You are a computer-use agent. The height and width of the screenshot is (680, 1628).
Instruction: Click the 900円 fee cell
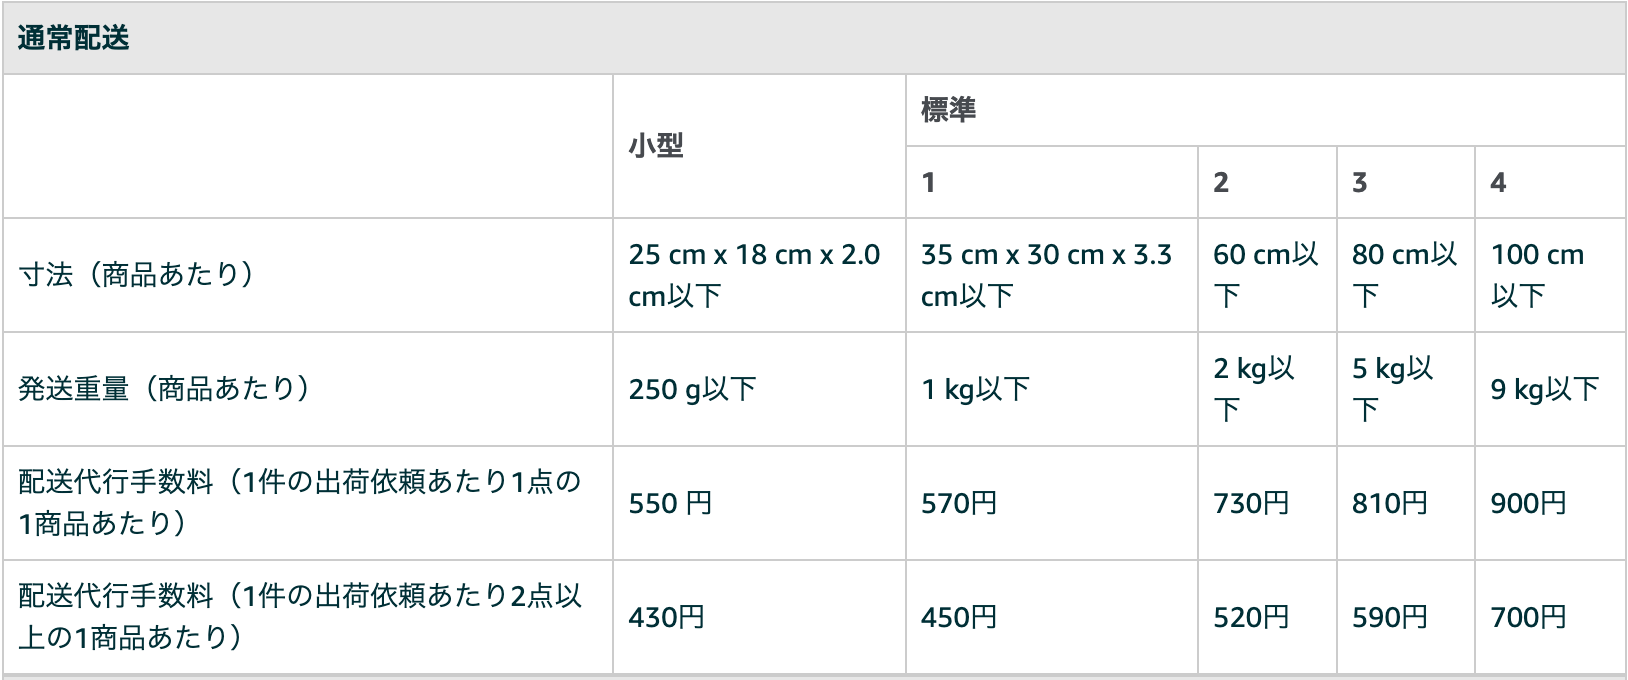pos(1528,503)
